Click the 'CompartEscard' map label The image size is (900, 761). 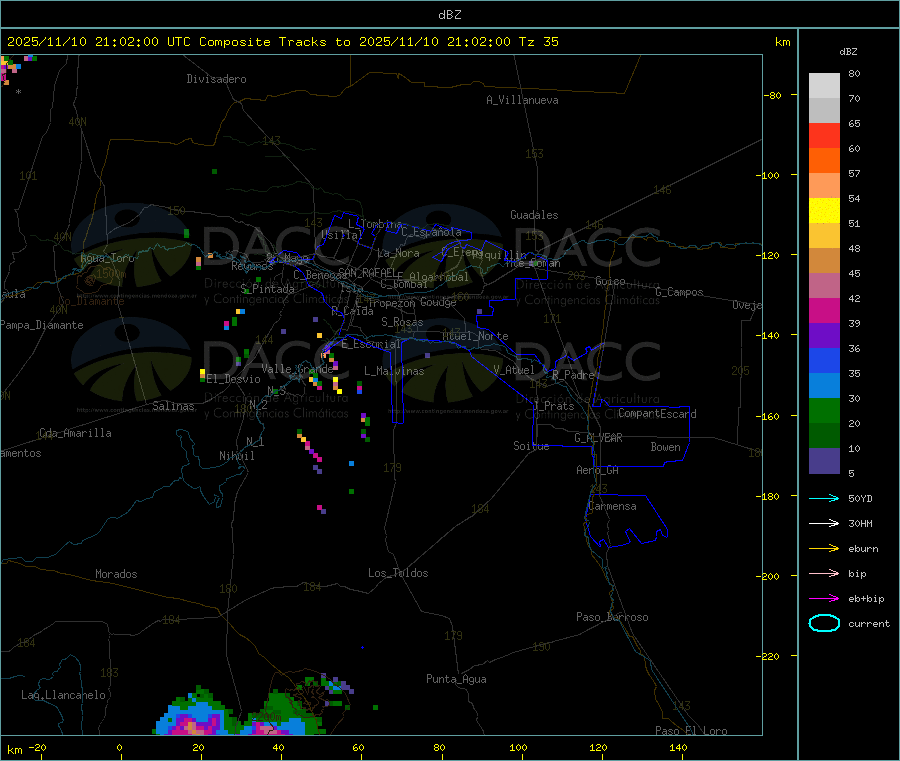tap(657, 414)
